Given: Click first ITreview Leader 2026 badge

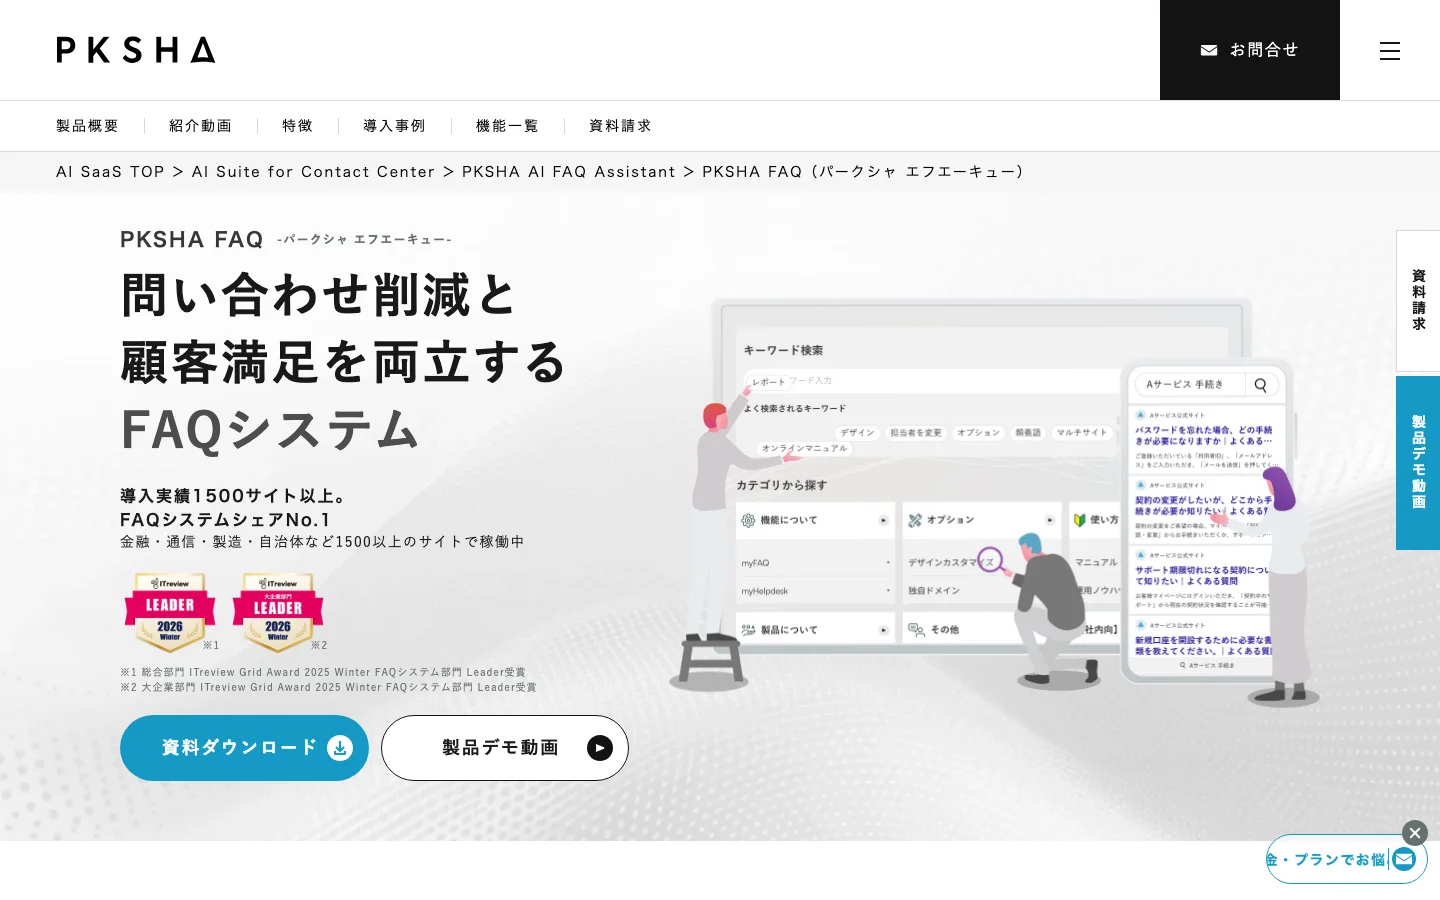Looking at the screenshot, I should [170, 612].
